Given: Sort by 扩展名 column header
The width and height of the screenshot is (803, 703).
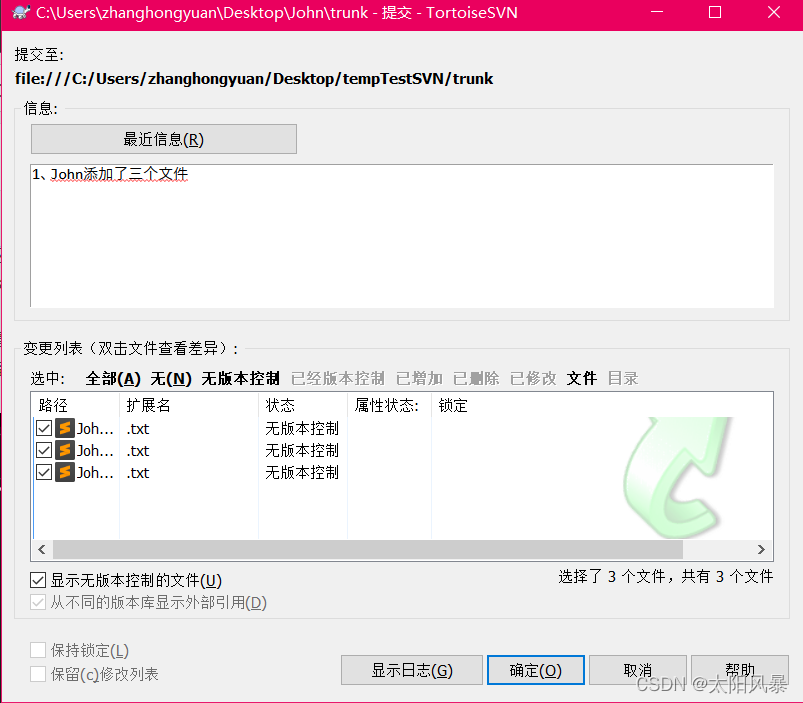Looking at the screenshot, I should pyautogui.click(x=189, y=405).
